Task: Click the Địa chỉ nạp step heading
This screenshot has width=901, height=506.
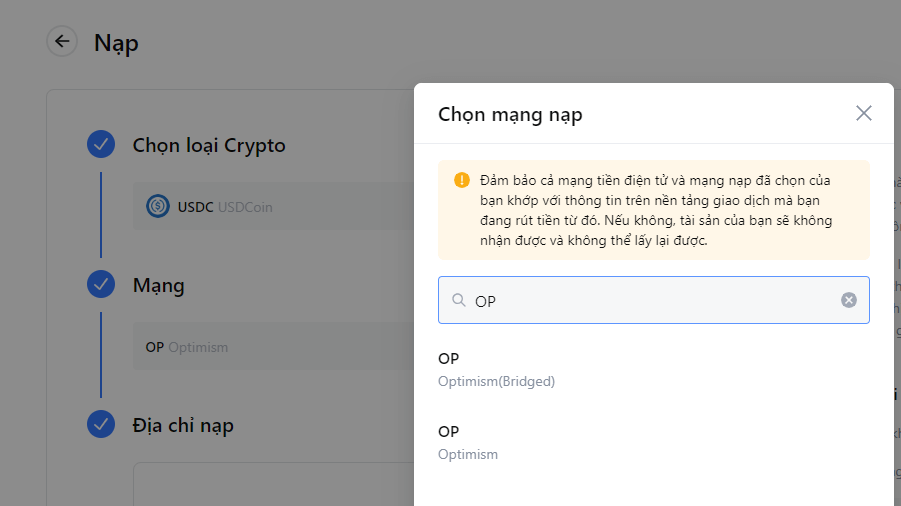Action: click(183, 425)
